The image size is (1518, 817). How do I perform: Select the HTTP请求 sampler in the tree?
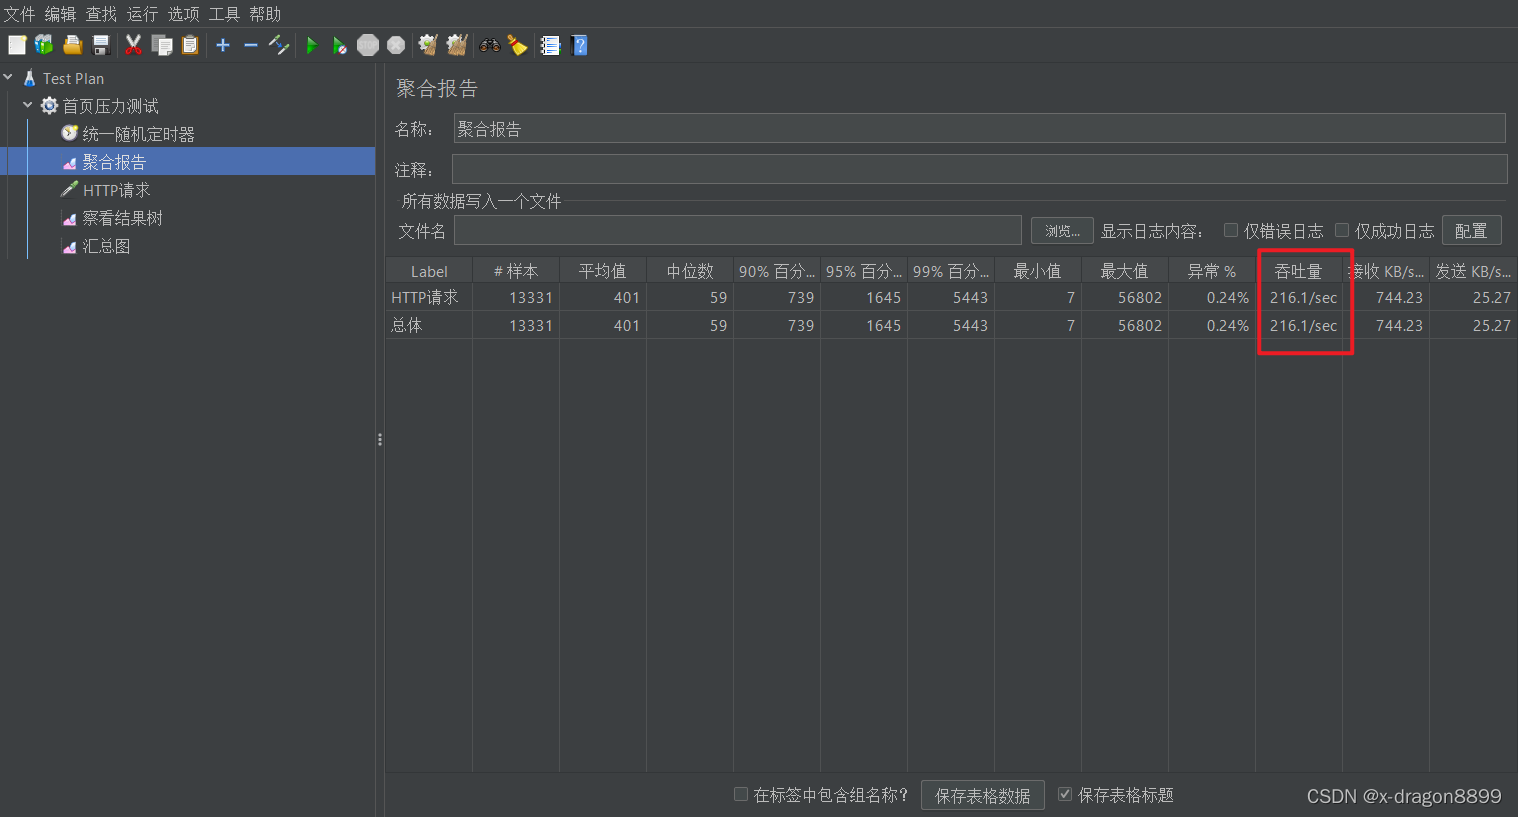(x=116, y=190)
